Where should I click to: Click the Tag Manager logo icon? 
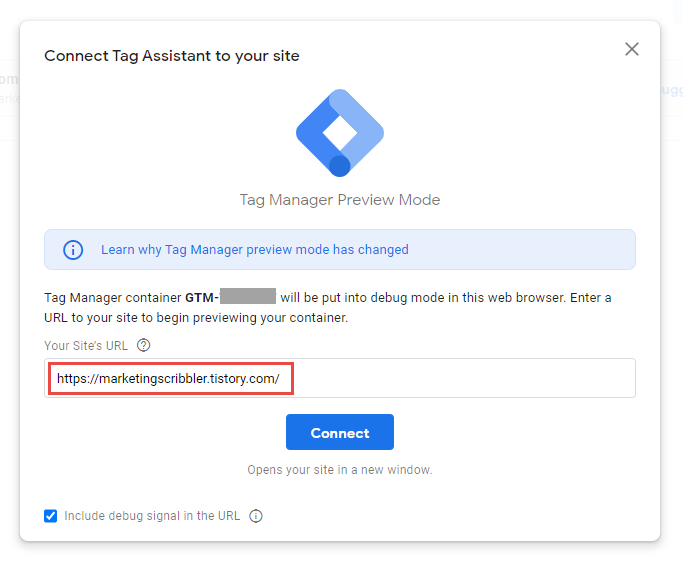(x=340, y=133)
